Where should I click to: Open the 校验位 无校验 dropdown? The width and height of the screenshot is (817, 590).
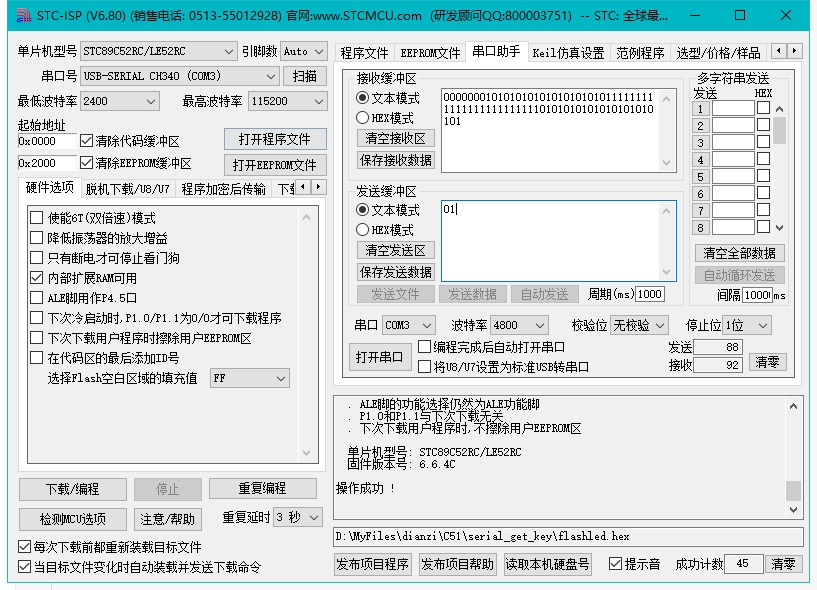[639, 325]
